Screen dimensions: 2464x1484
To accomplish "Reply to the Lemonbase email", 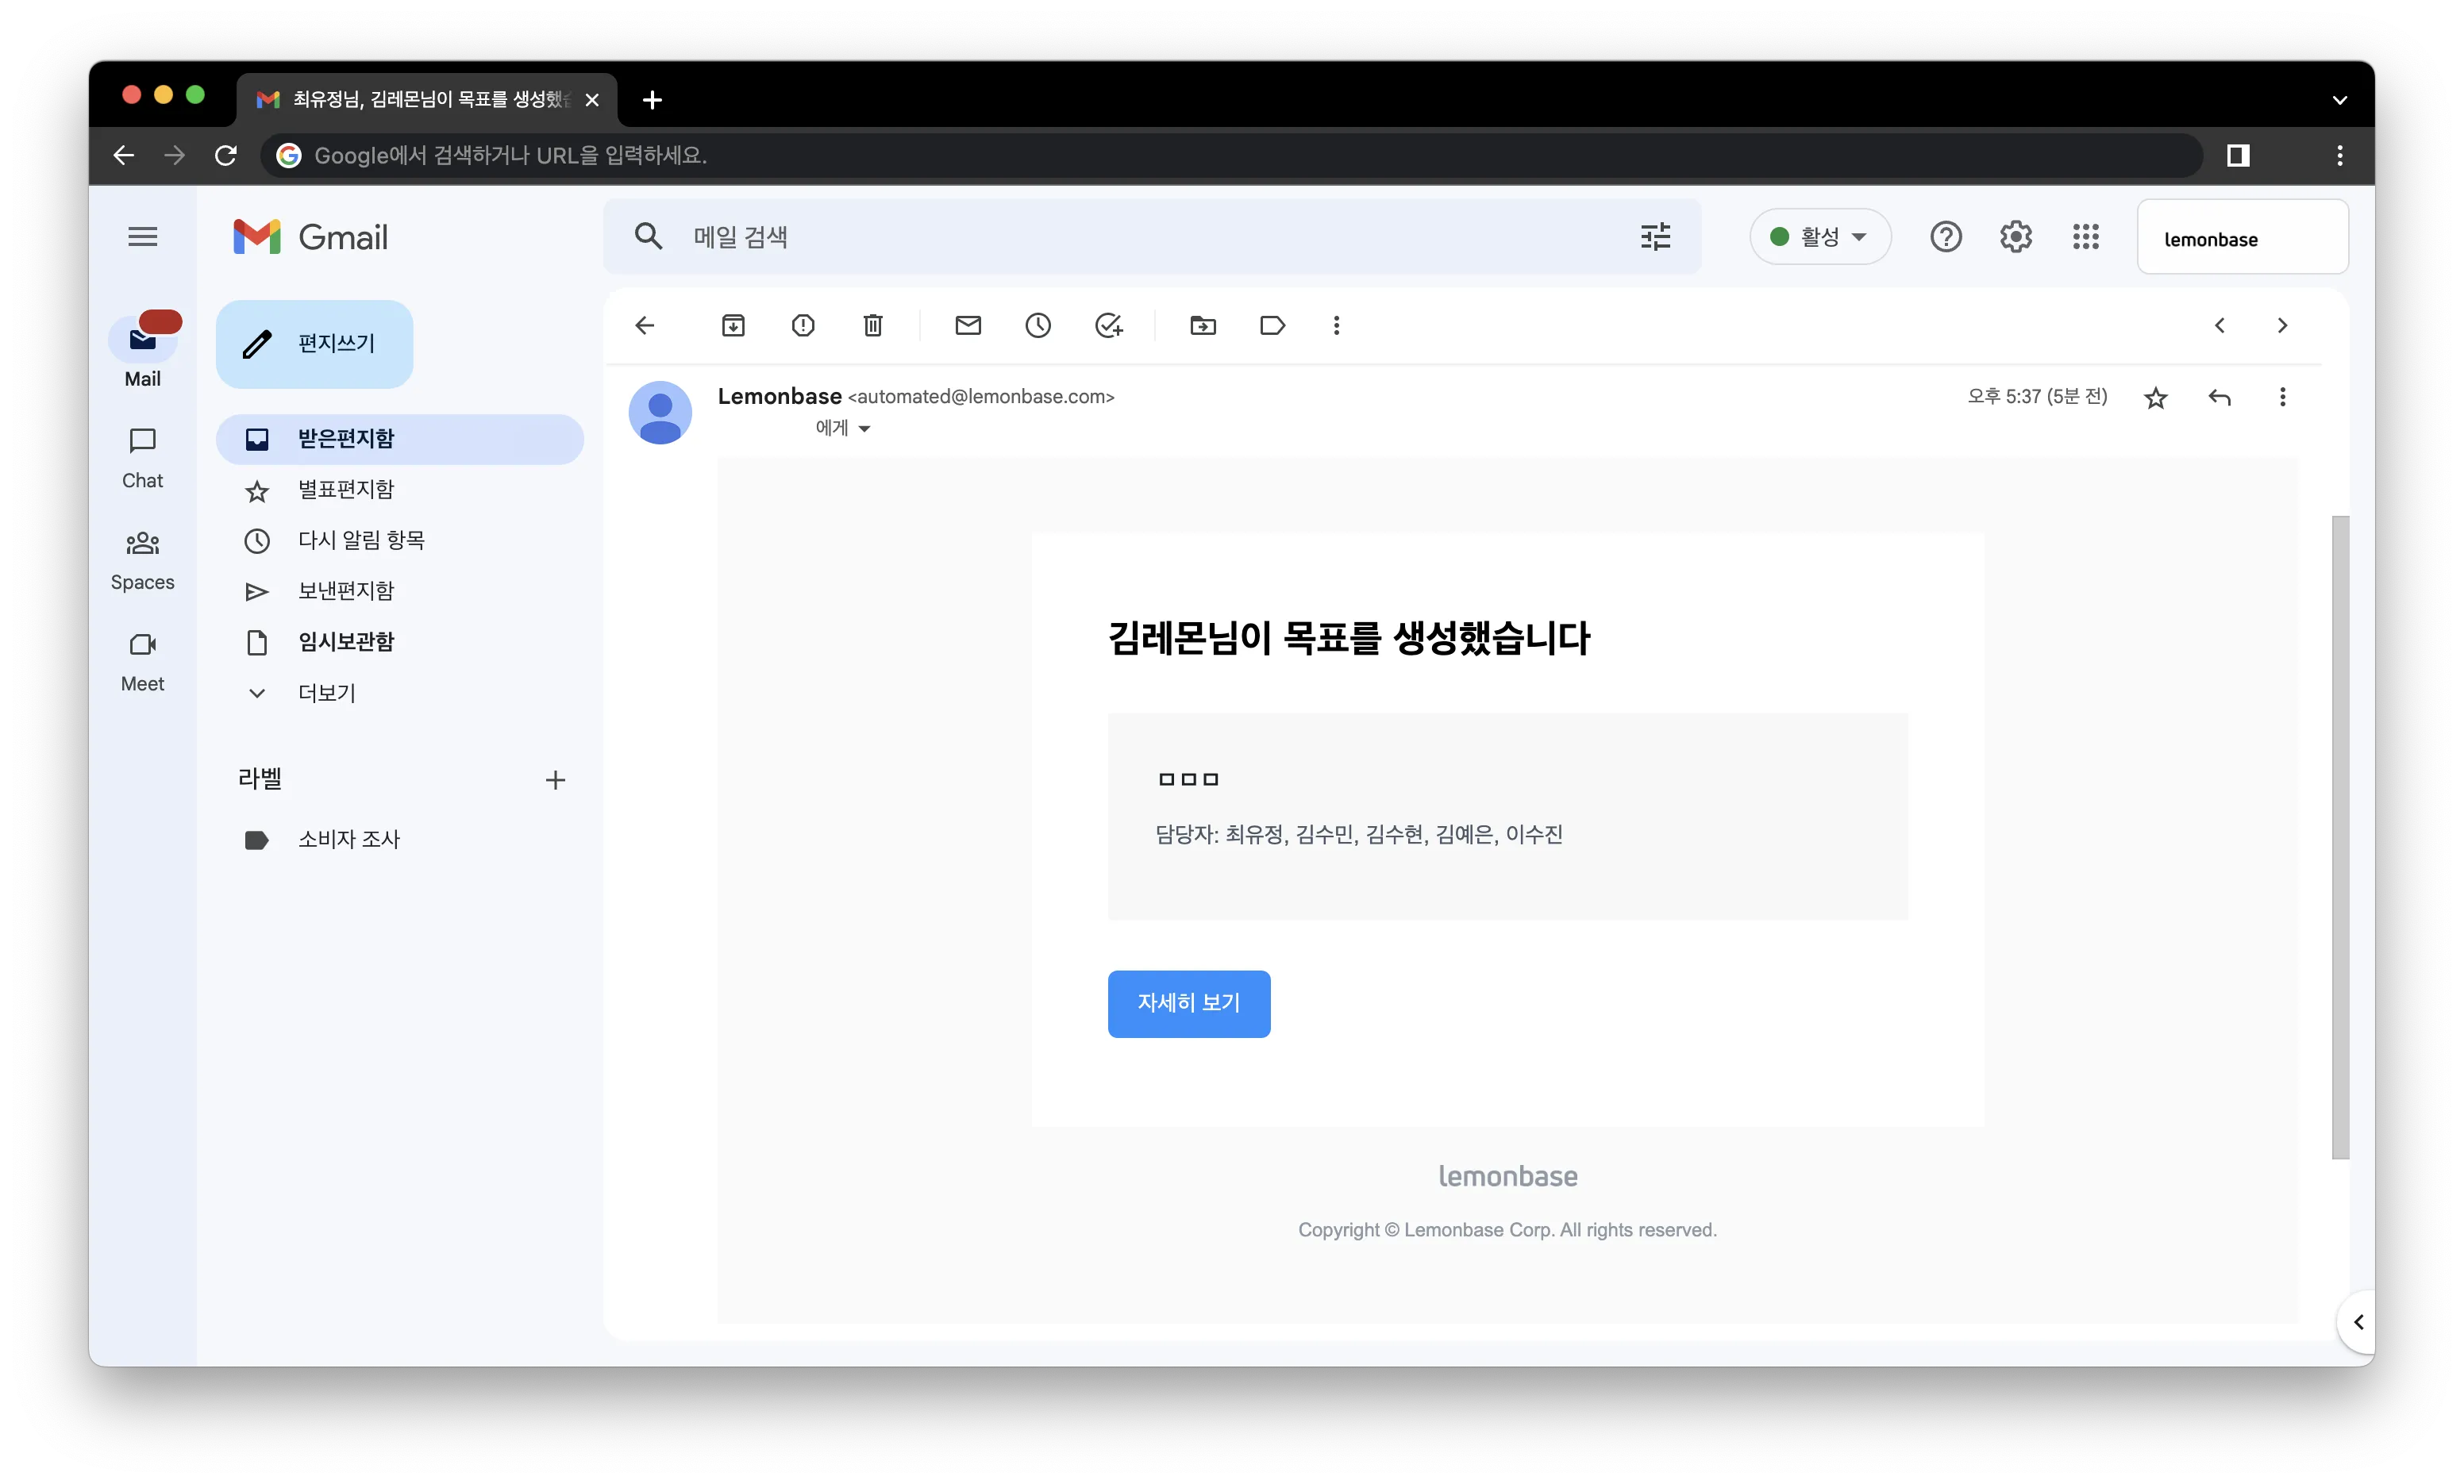I will click(x=2219, y=397).
